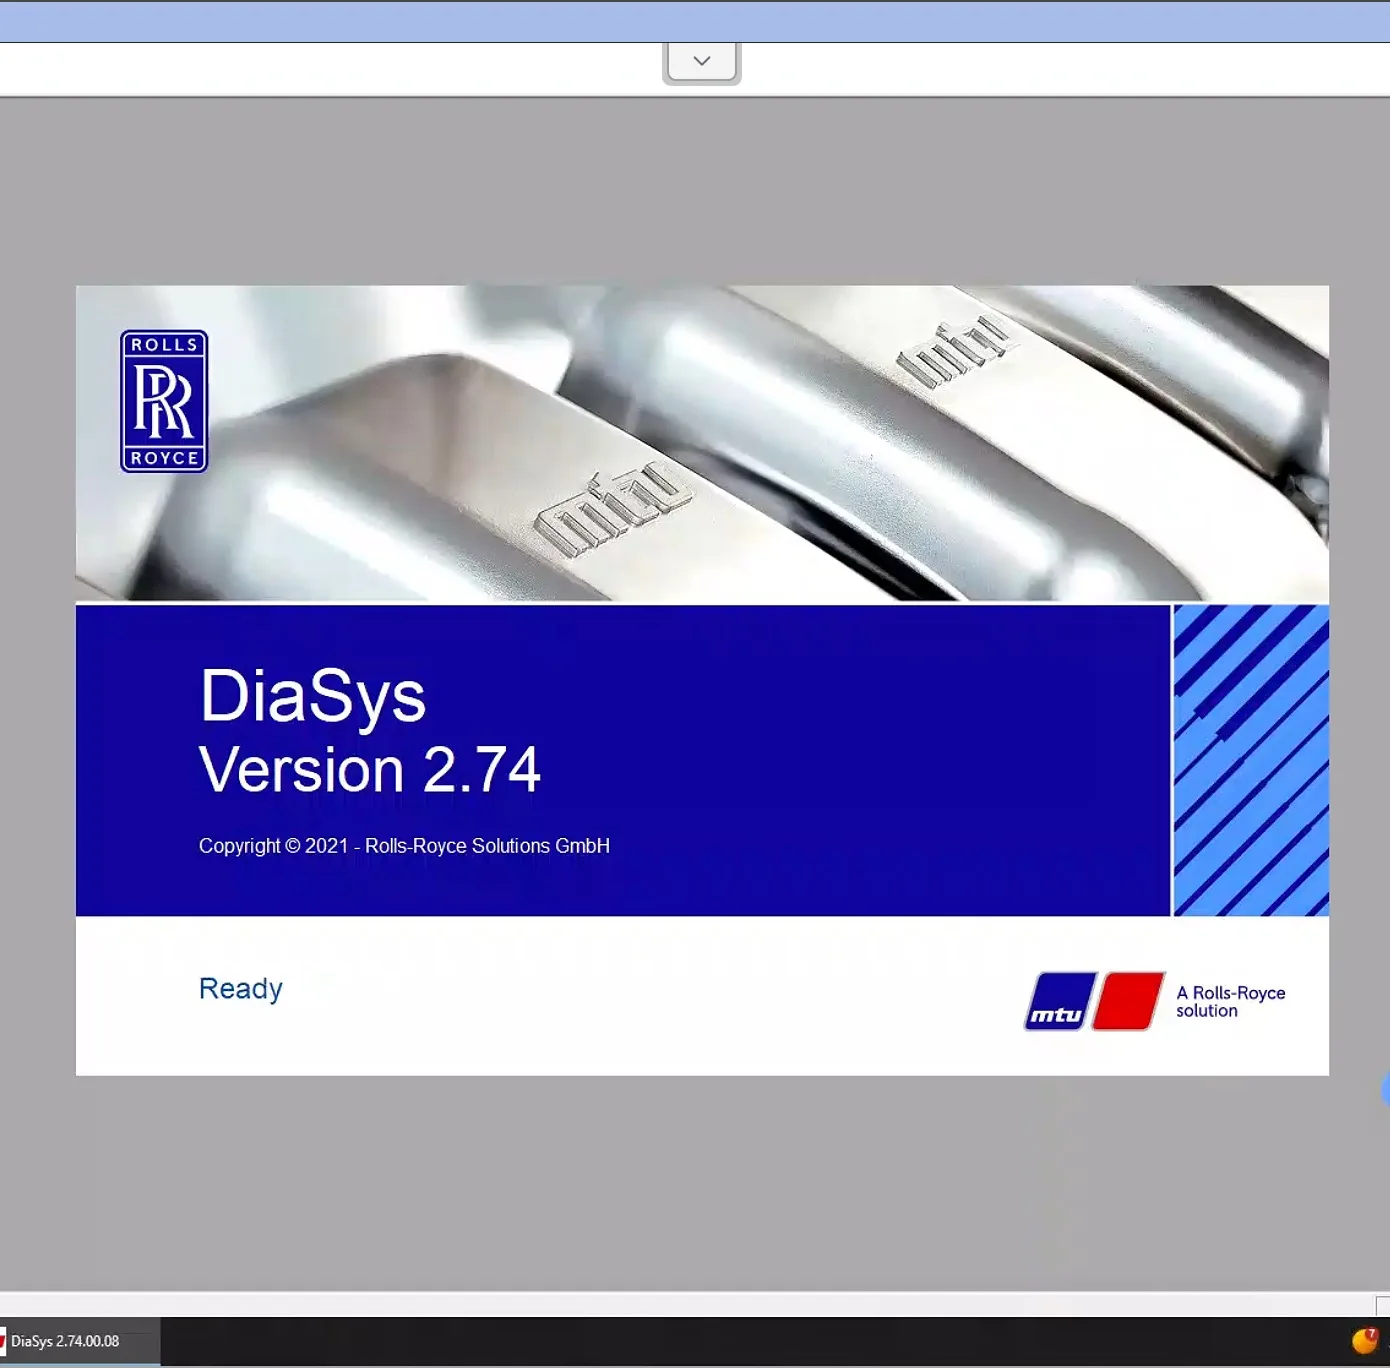1390x1368 pixels.
Task: Expand the chevron pull-down tab at top
Action: 701,62
